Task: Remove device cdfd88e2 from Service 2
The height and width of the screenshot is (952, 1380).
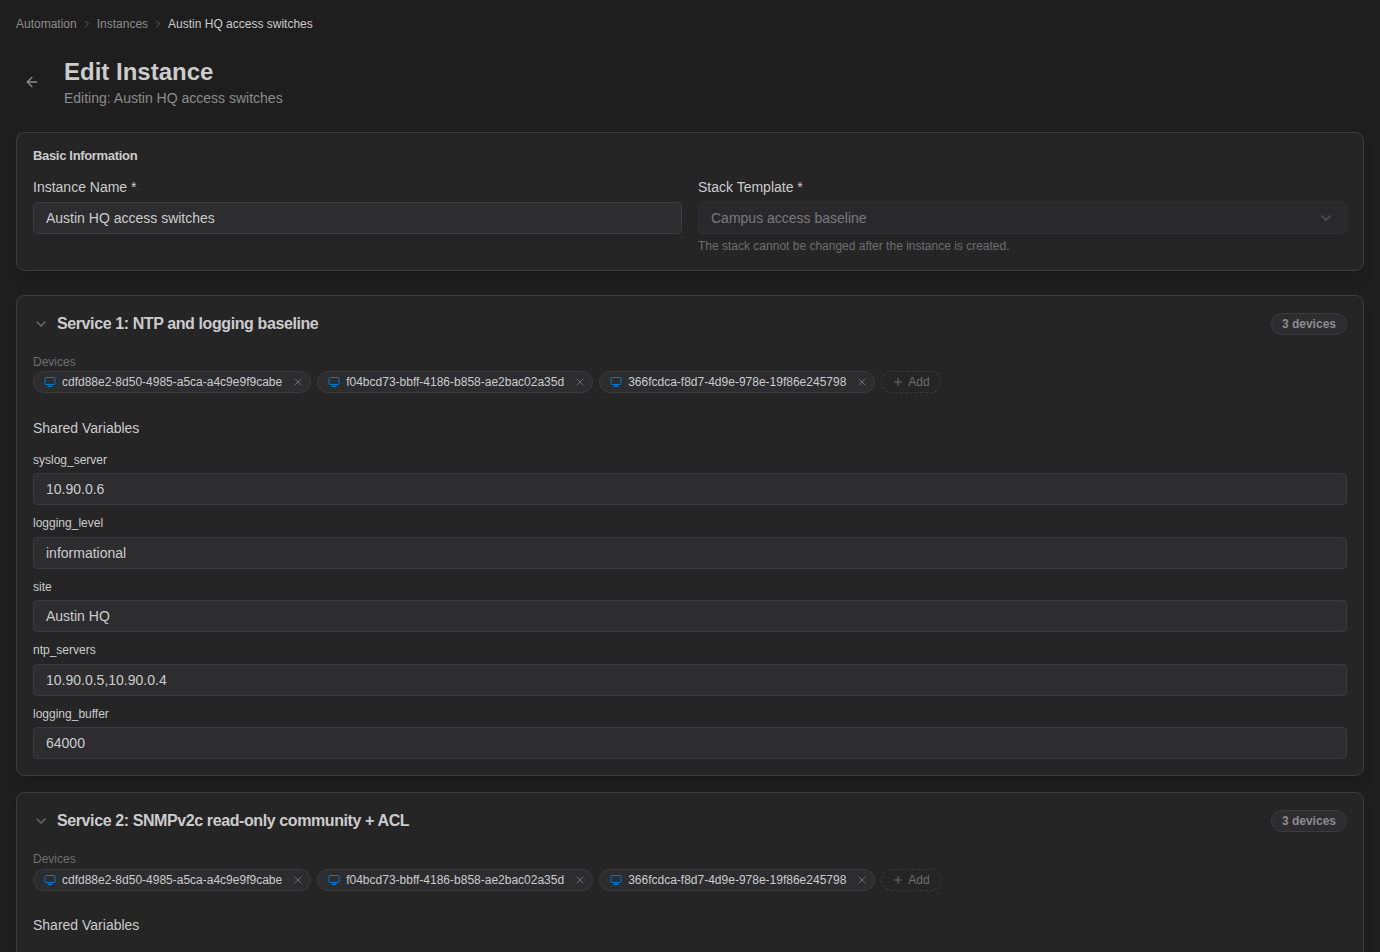Action: click(x=298, y=880)
